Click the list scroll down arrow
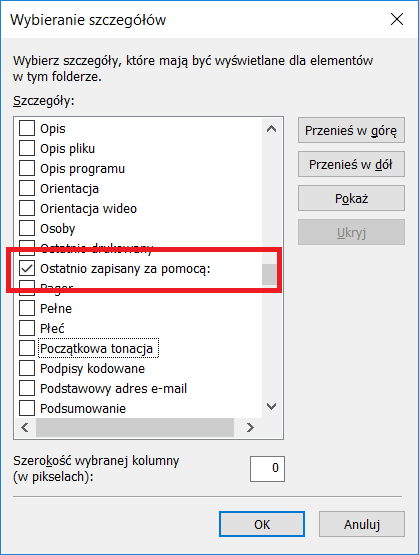 [x=271, y=406]
